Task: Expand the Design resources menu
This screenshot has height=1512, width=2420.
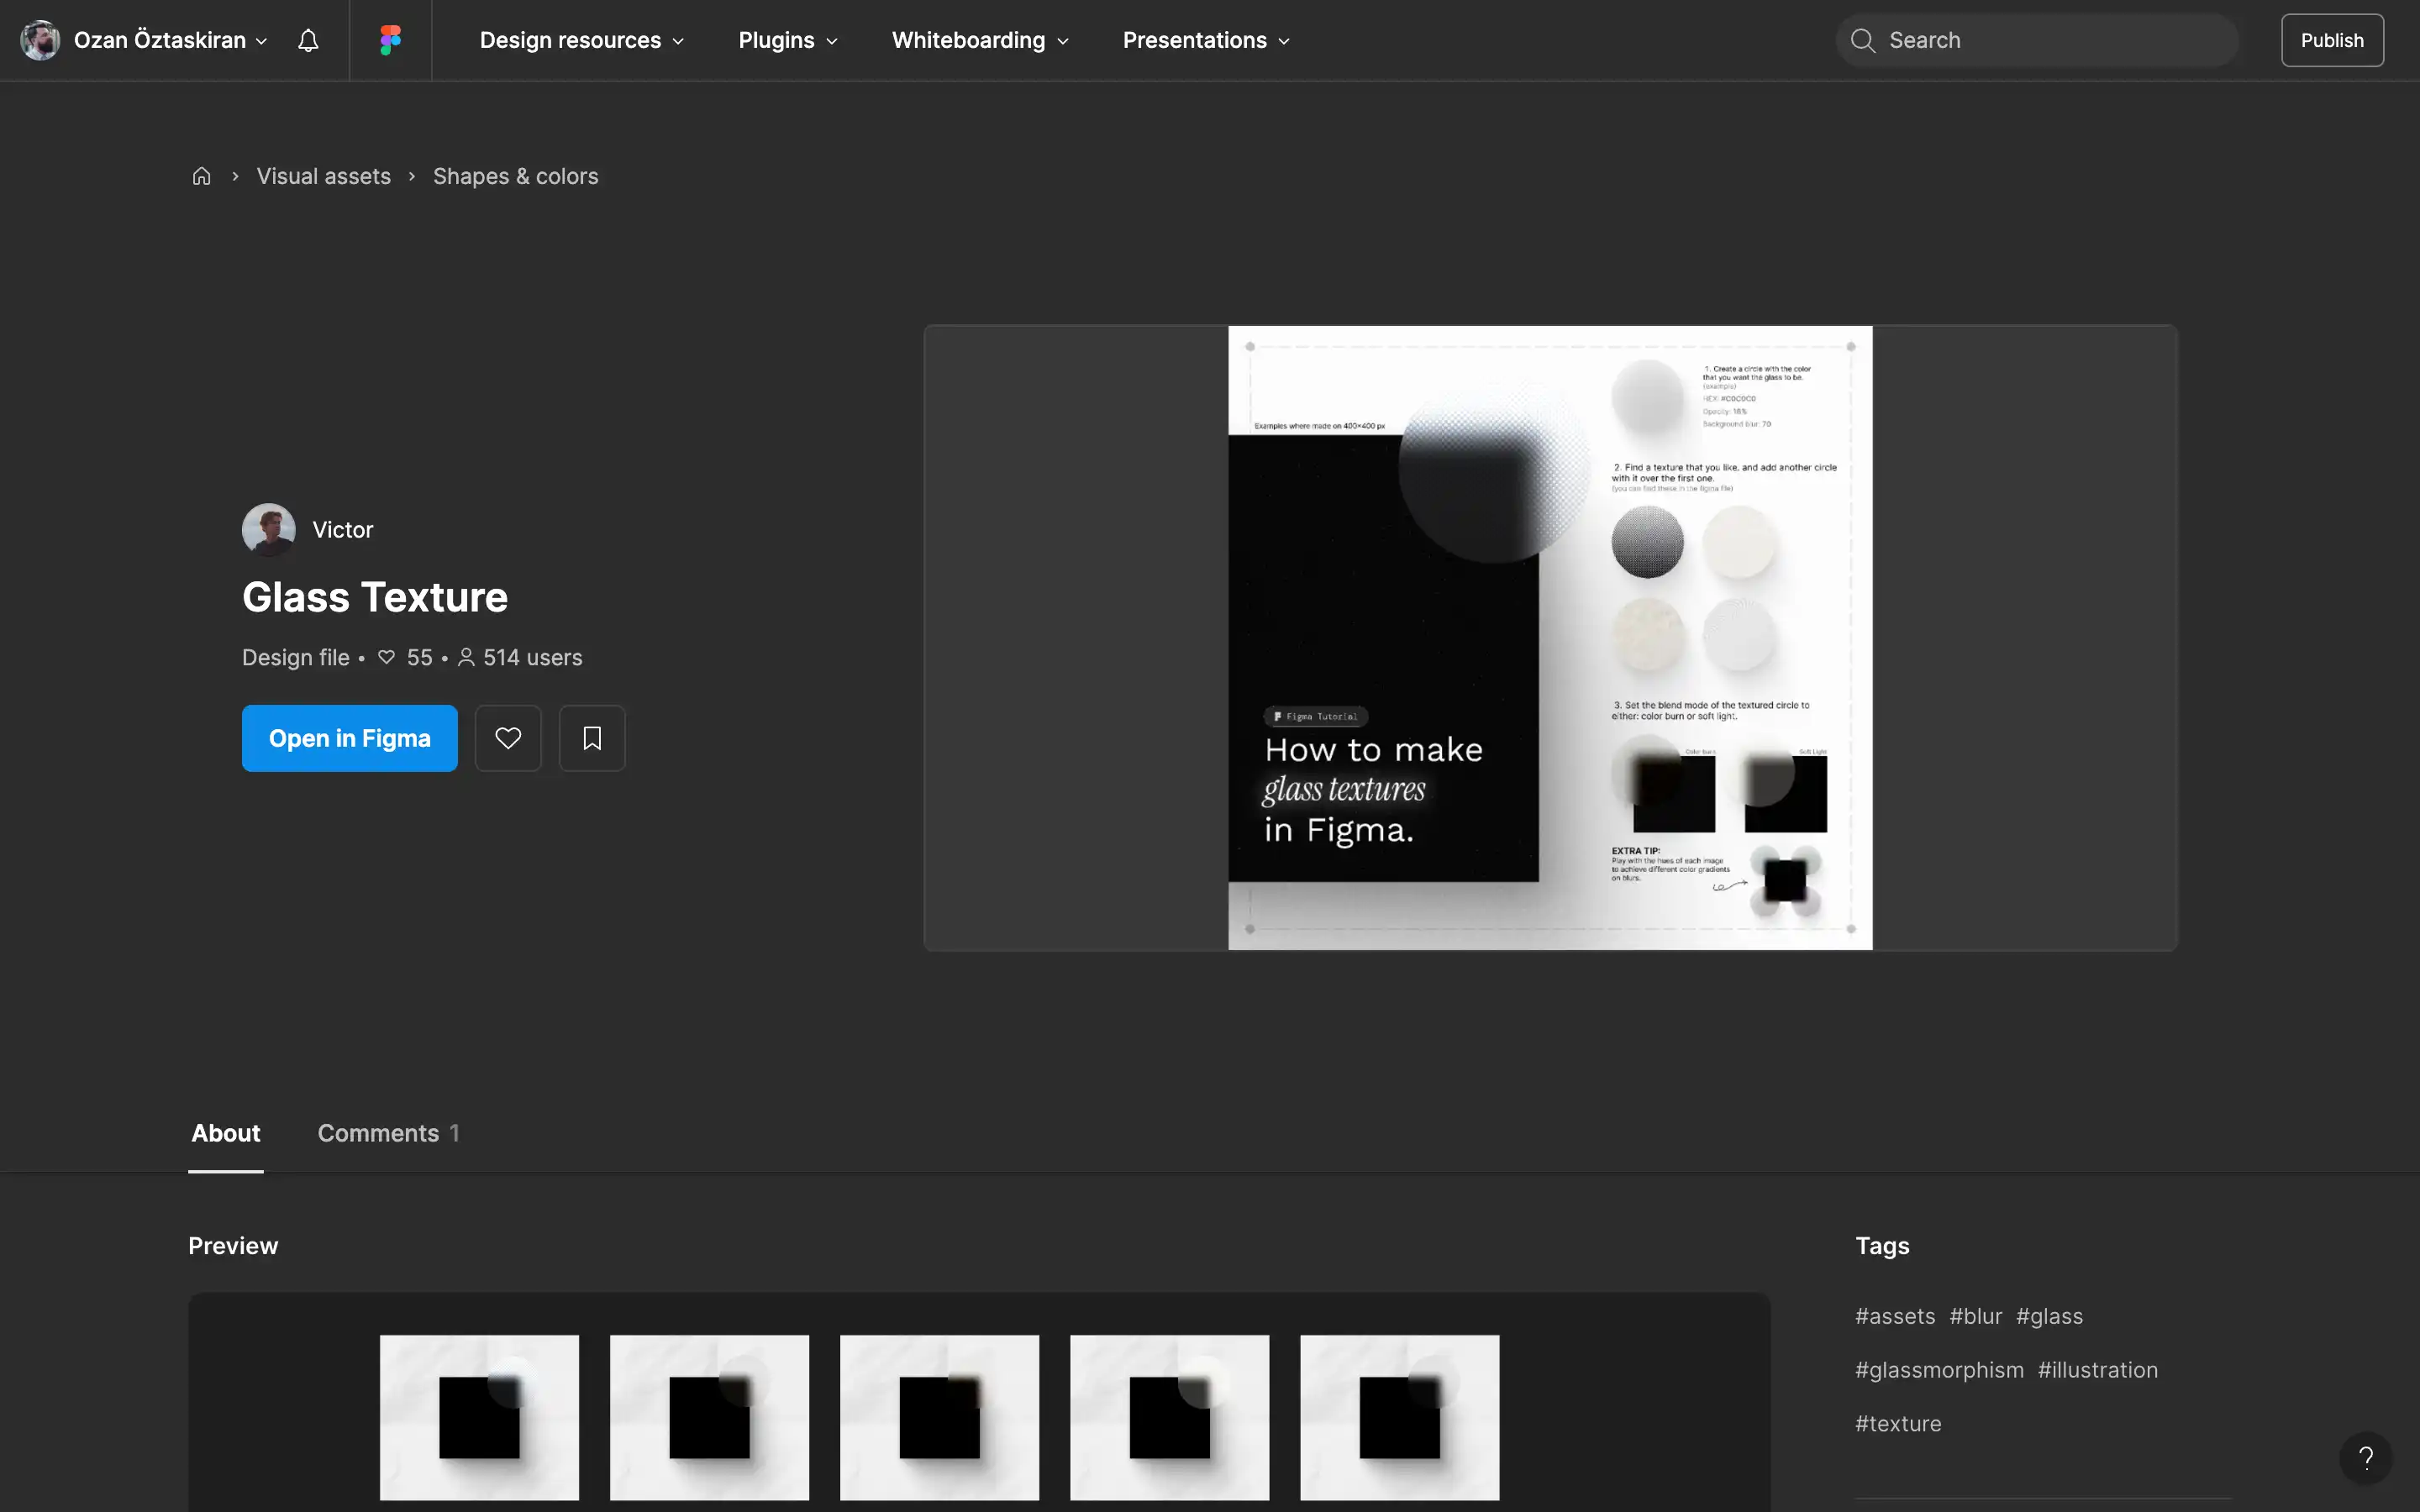Action: click(582, 40)
